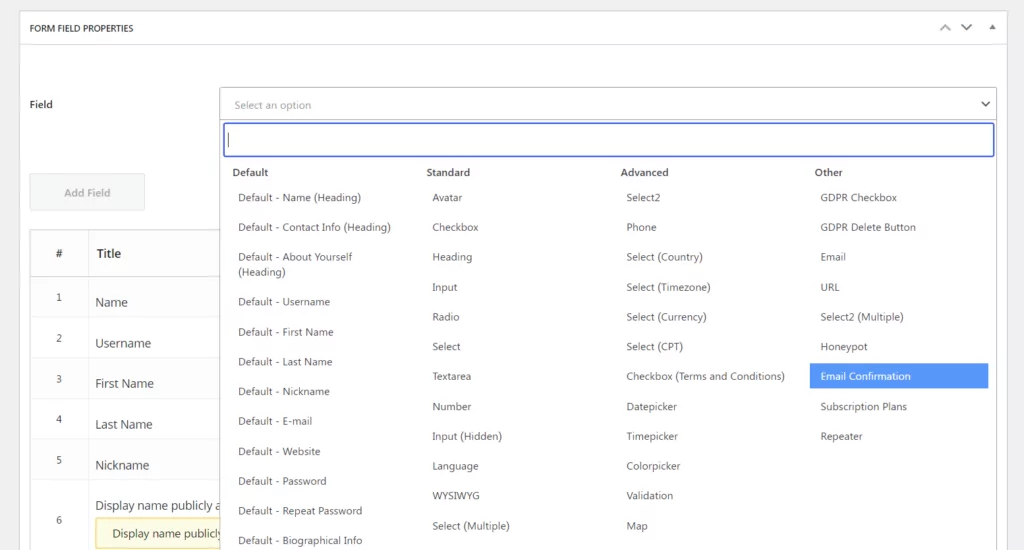Click the Add Field button
This screenshot has width=1024, height=550.
[87, 193]
